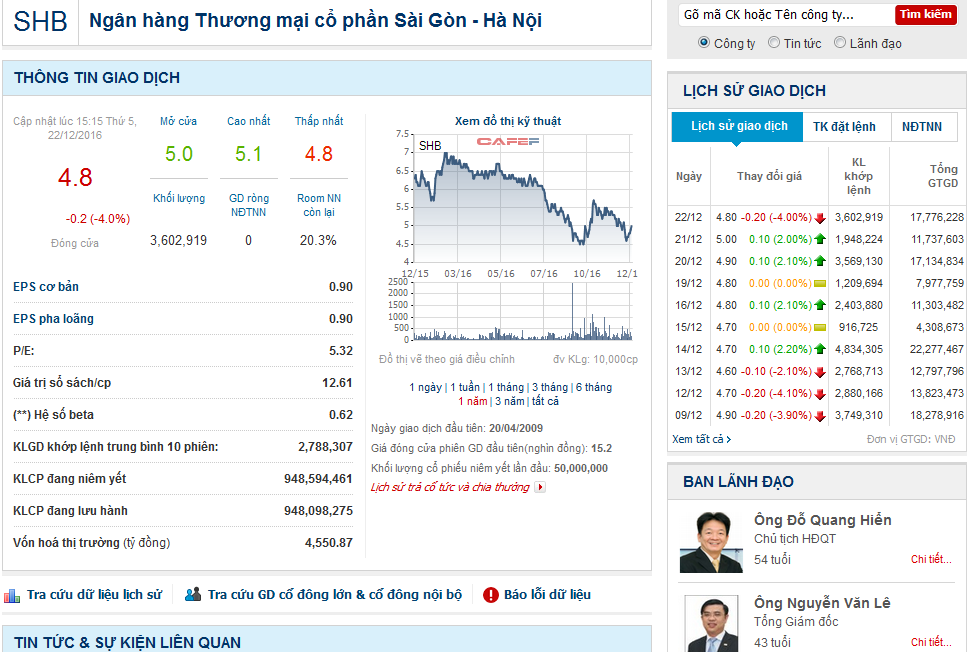Click the chevron next to Xem tất cả
The image size is (967, 652).
tap(729, 439)
